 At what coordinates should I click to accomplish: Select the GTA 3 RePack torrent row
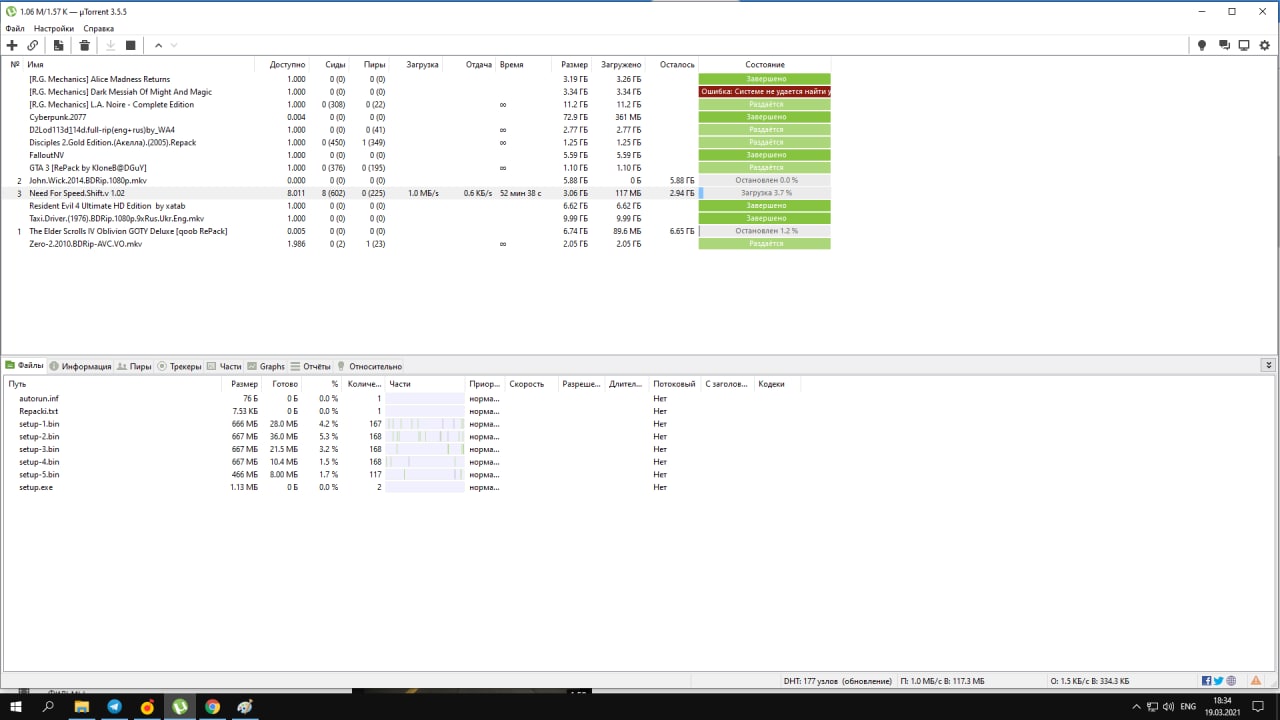[418, 168]
